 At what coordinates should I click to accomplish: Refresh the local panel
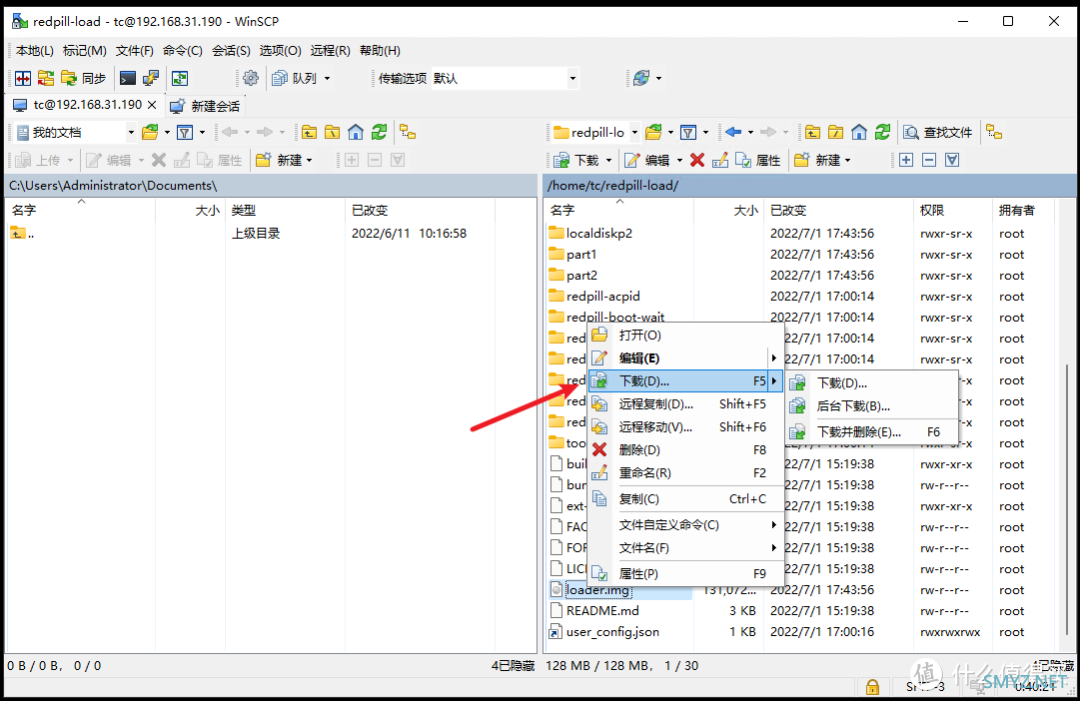click(379, 132)
